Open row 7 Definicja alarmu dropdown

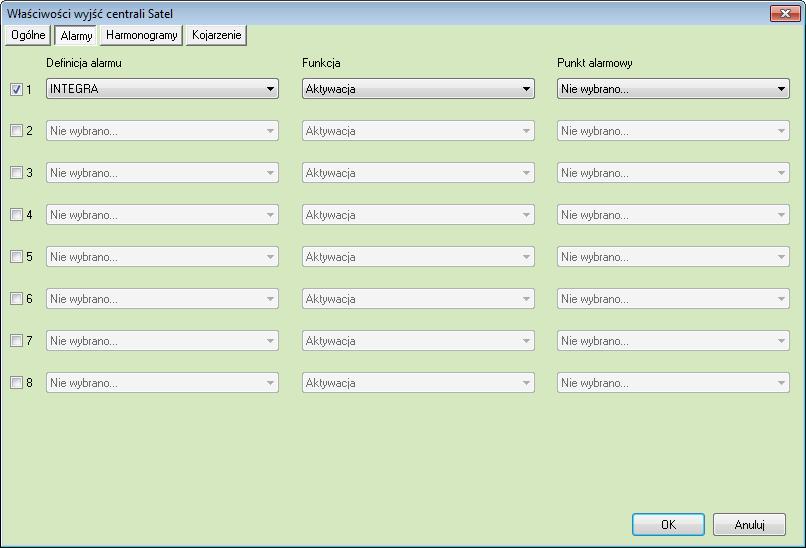[162, 340]
